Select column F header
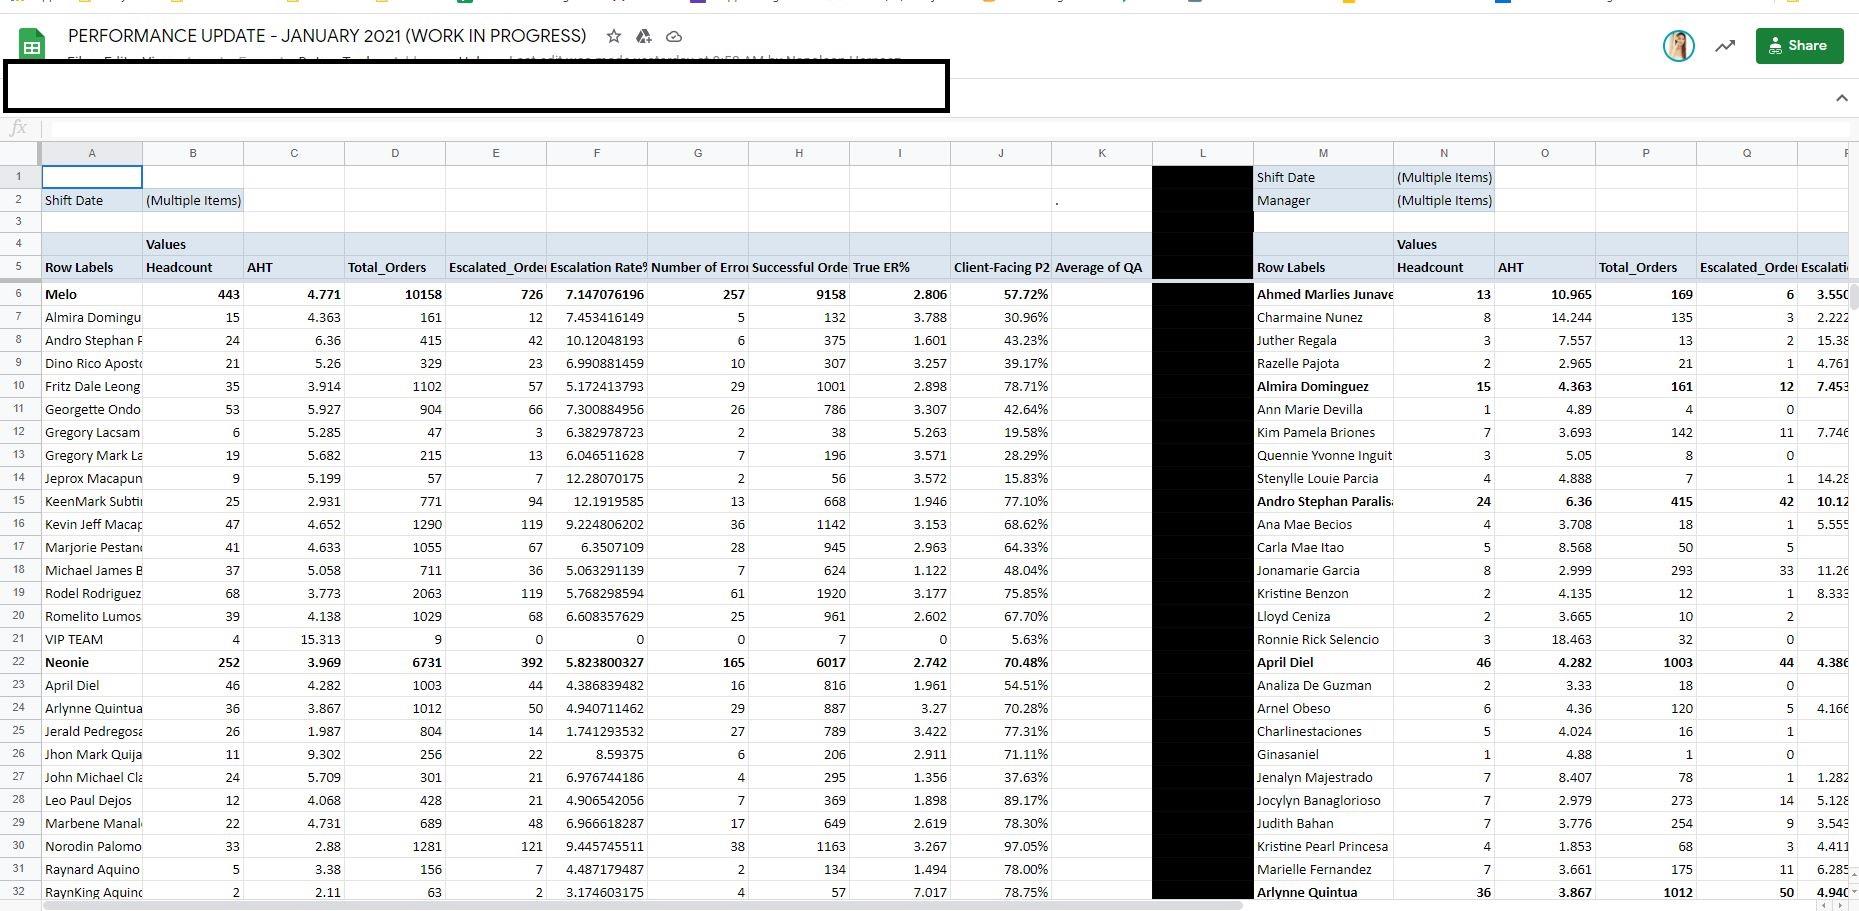 click(x=596, y=153)
